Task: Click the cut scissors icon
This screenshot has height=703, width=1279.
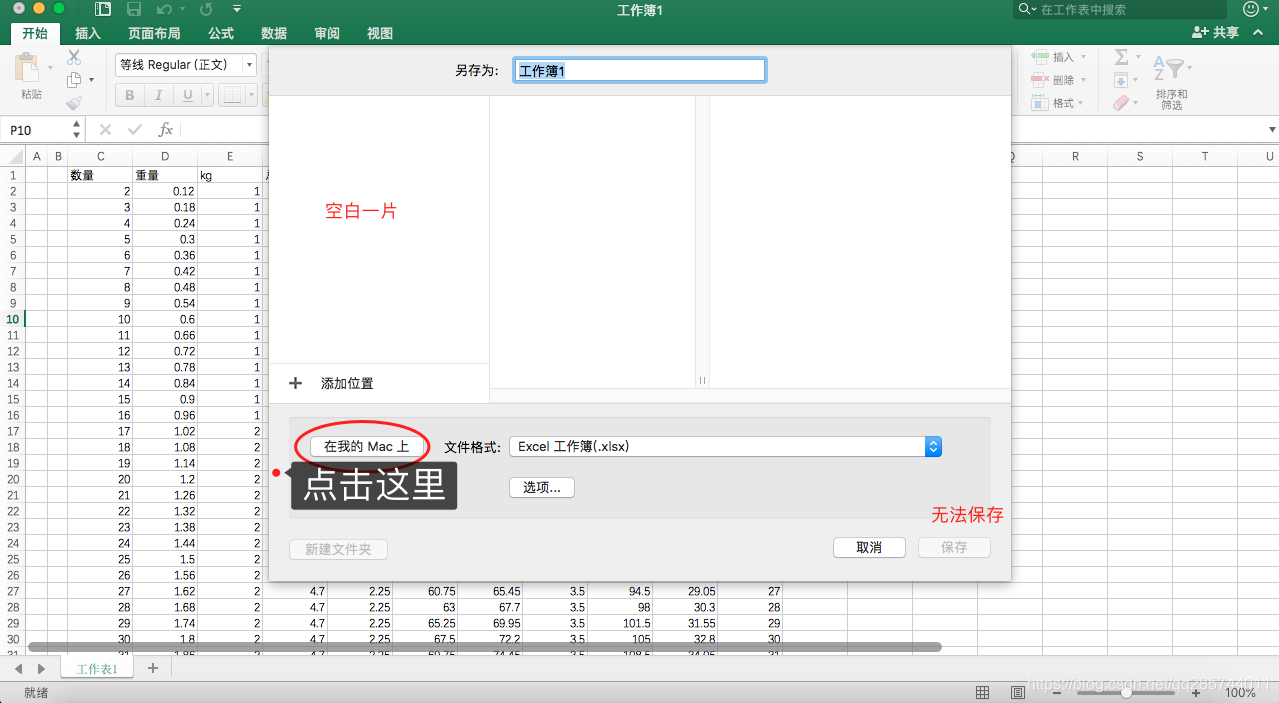Action: pyautogui.click(x=74, y=58)
